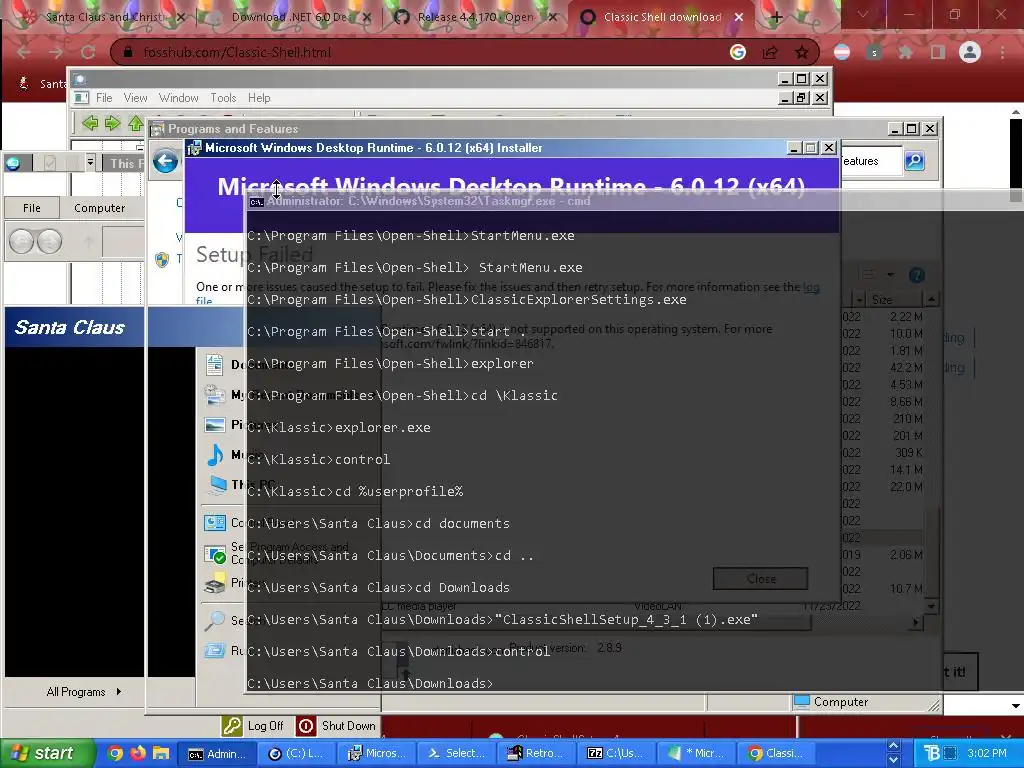This screenshot has width=1024, height=768.
Task: Open the Chrome extensions puzzle icon
Action: (x=905, y=52)
